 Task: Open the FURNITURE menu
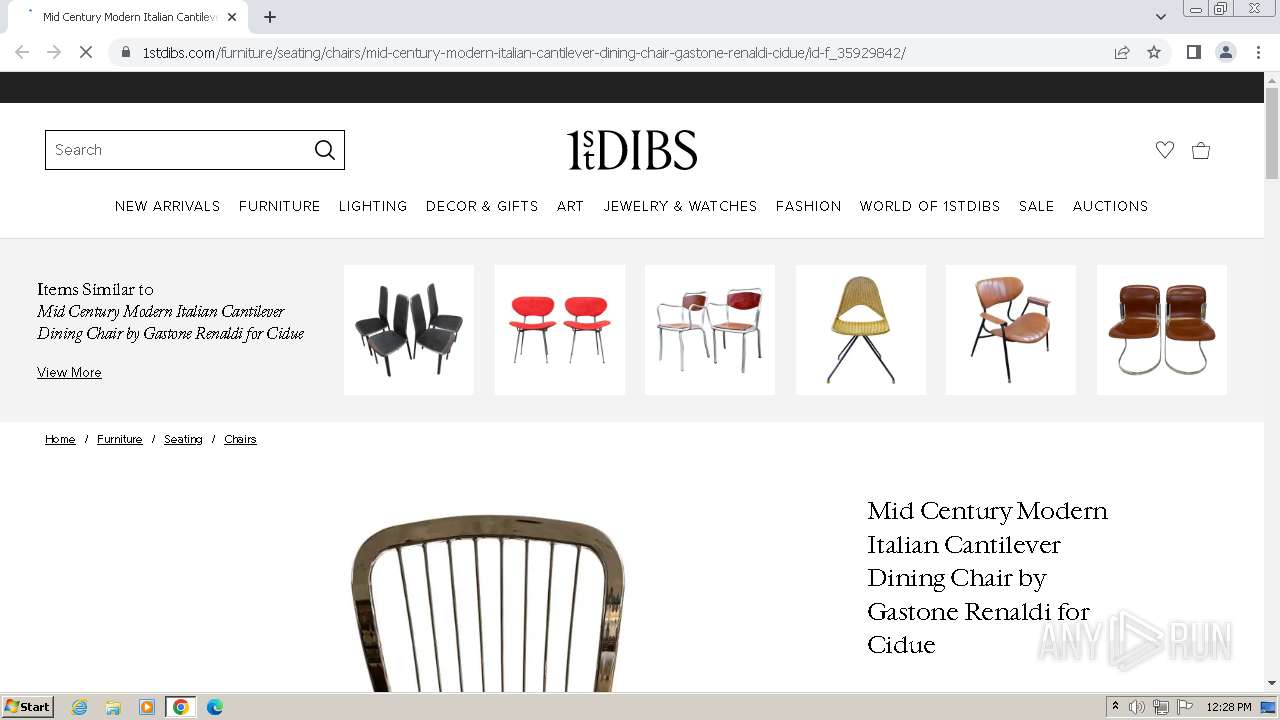coord(279,206)
